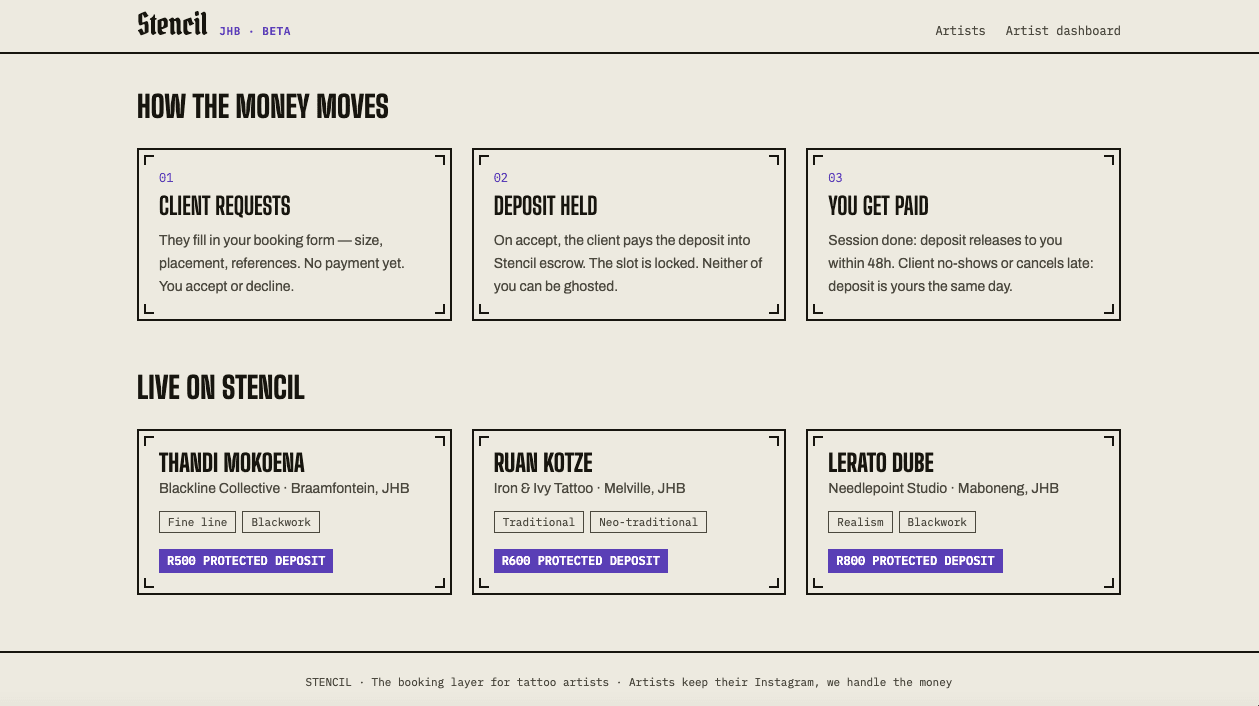
Task: Click the You Get Paid title
Action: [878, 206]
